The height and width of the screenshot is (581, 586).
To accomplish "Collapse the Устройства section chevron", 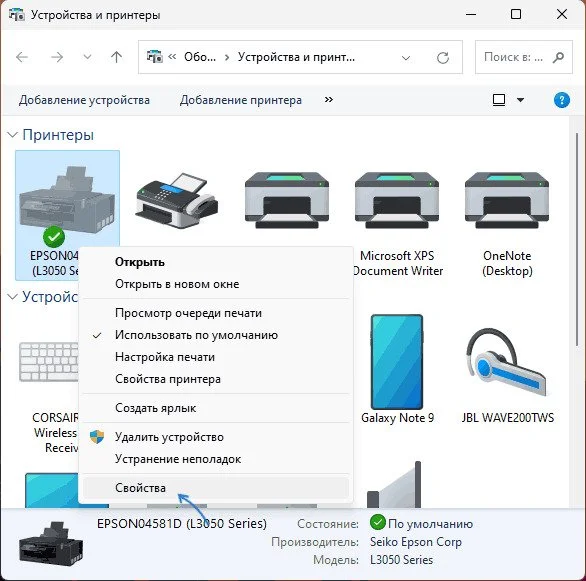I will (x=13, y=297).
